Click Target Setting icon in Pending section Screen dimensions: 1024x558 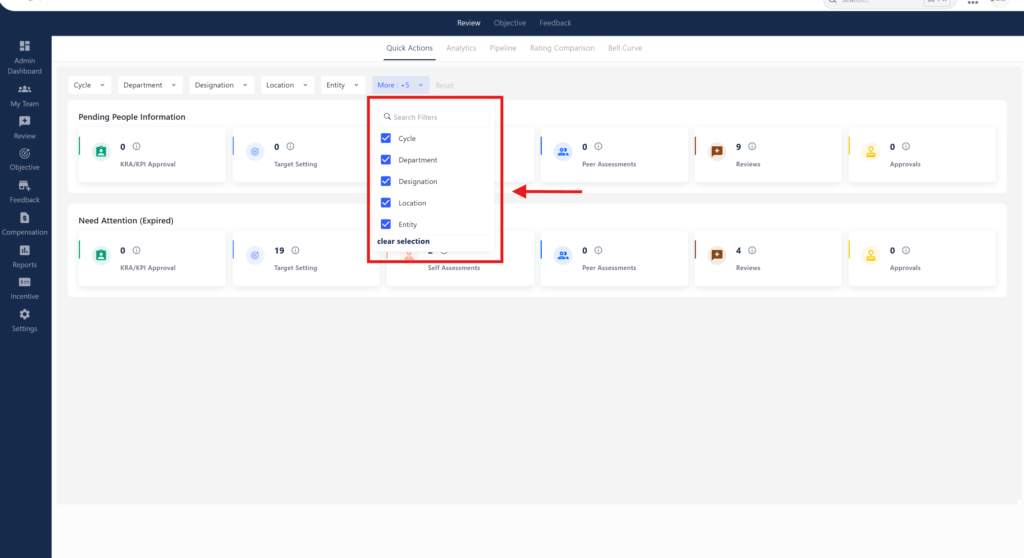(x=255, y=152)
